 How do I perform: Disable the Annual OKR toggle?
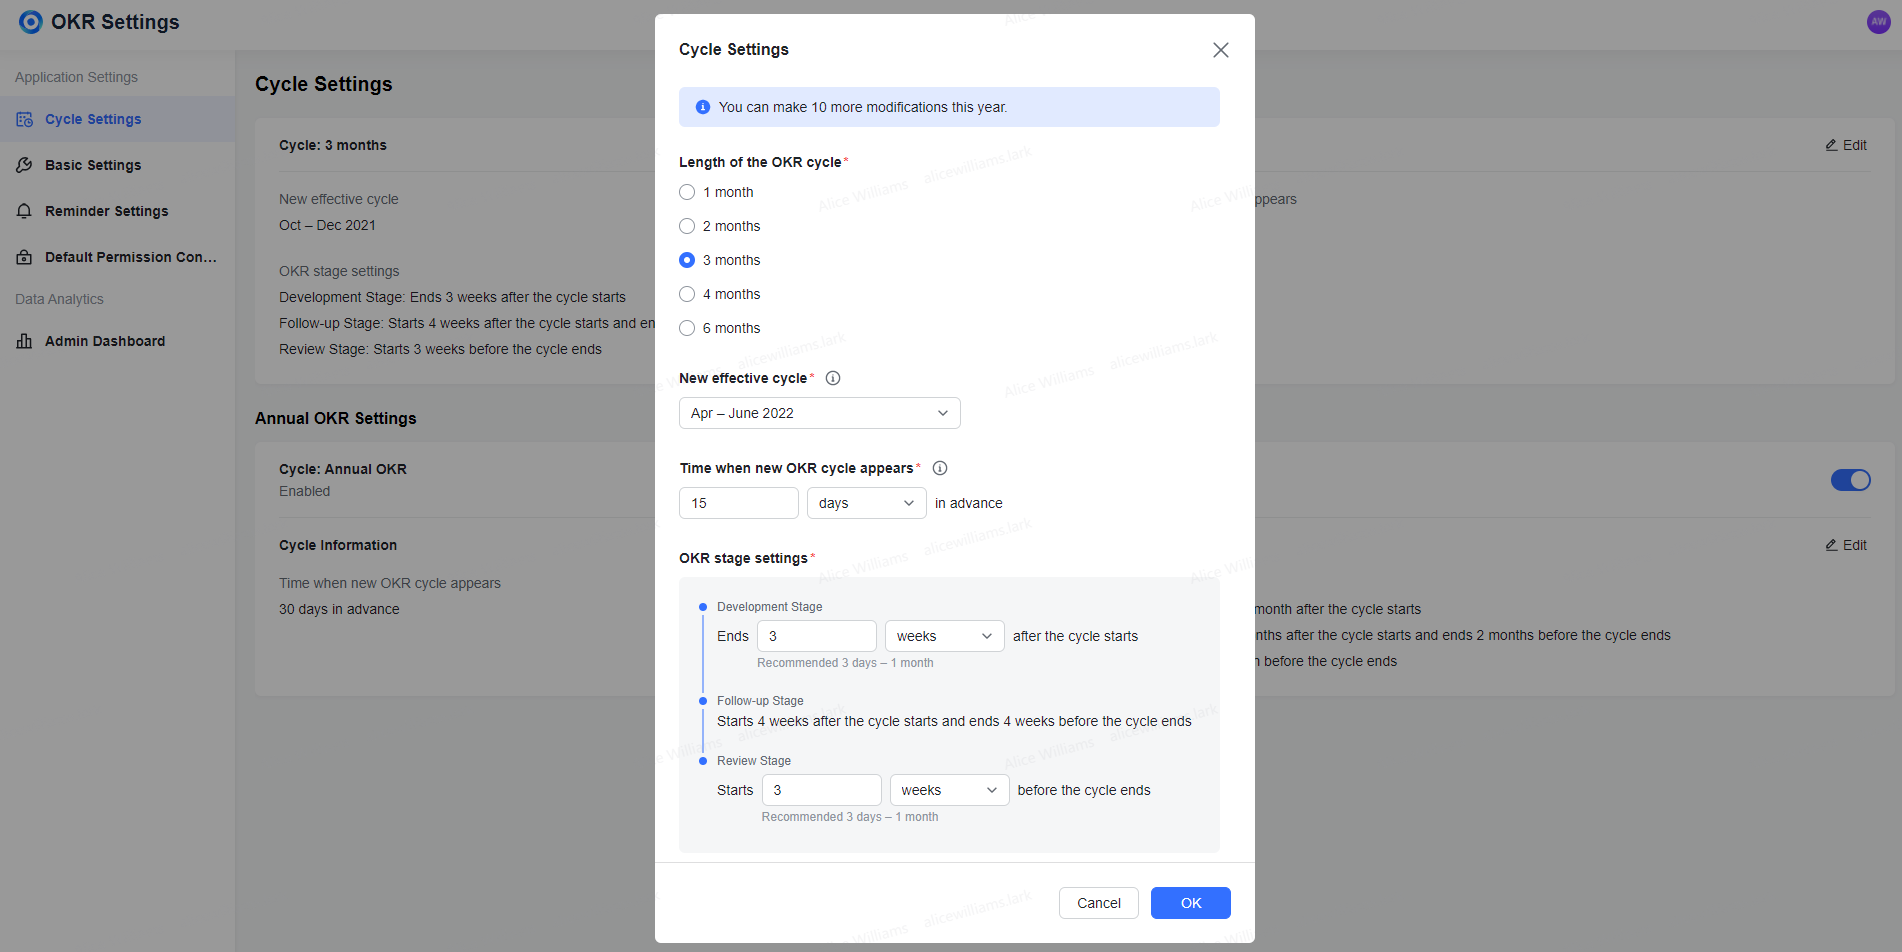[x=1851, y=480]
